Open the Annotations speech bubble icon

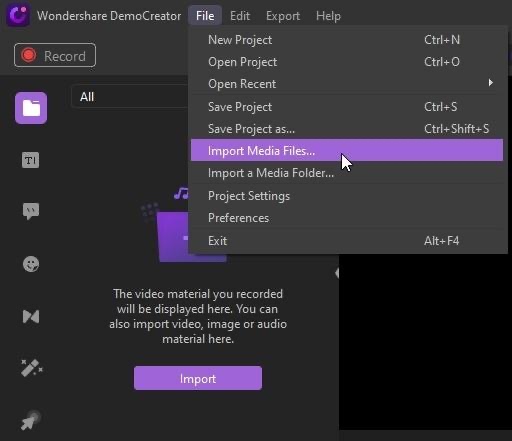[x=31, y=211]
